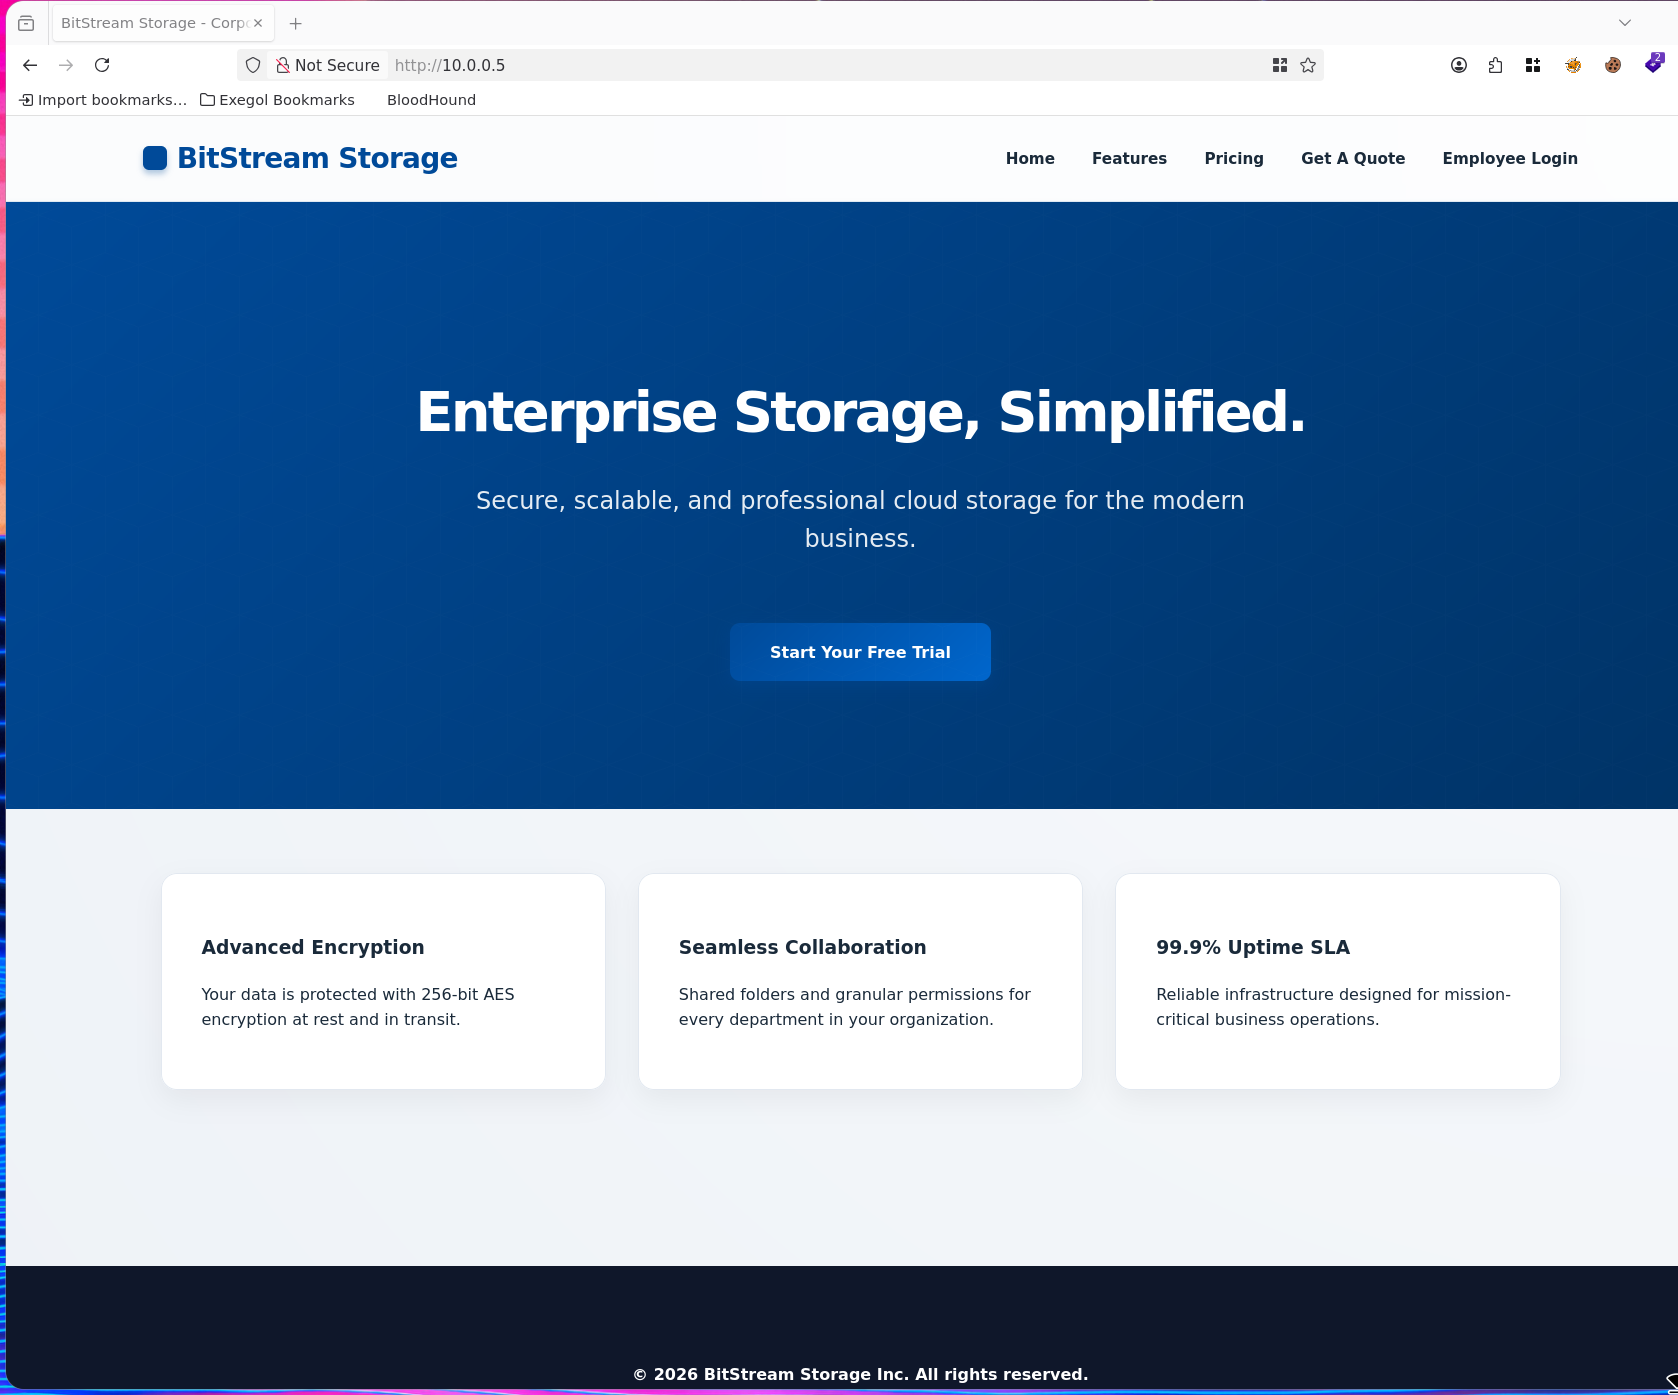The height and width of the screenshot is (1395, 1678).
Task: Click the hero subtitle about cloud storage
Action: pyautogui.click(x=860, y=519)
